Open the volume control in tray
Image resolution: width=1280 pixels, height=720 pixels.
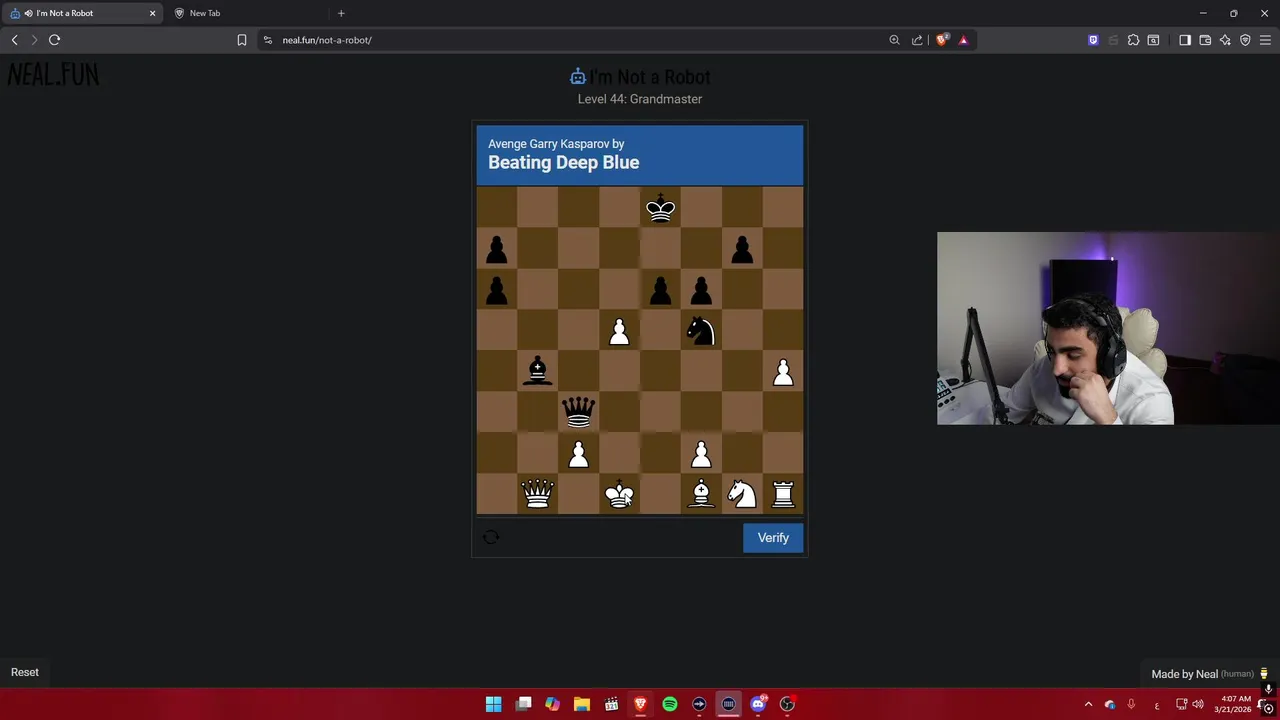tap(1198, 704)
